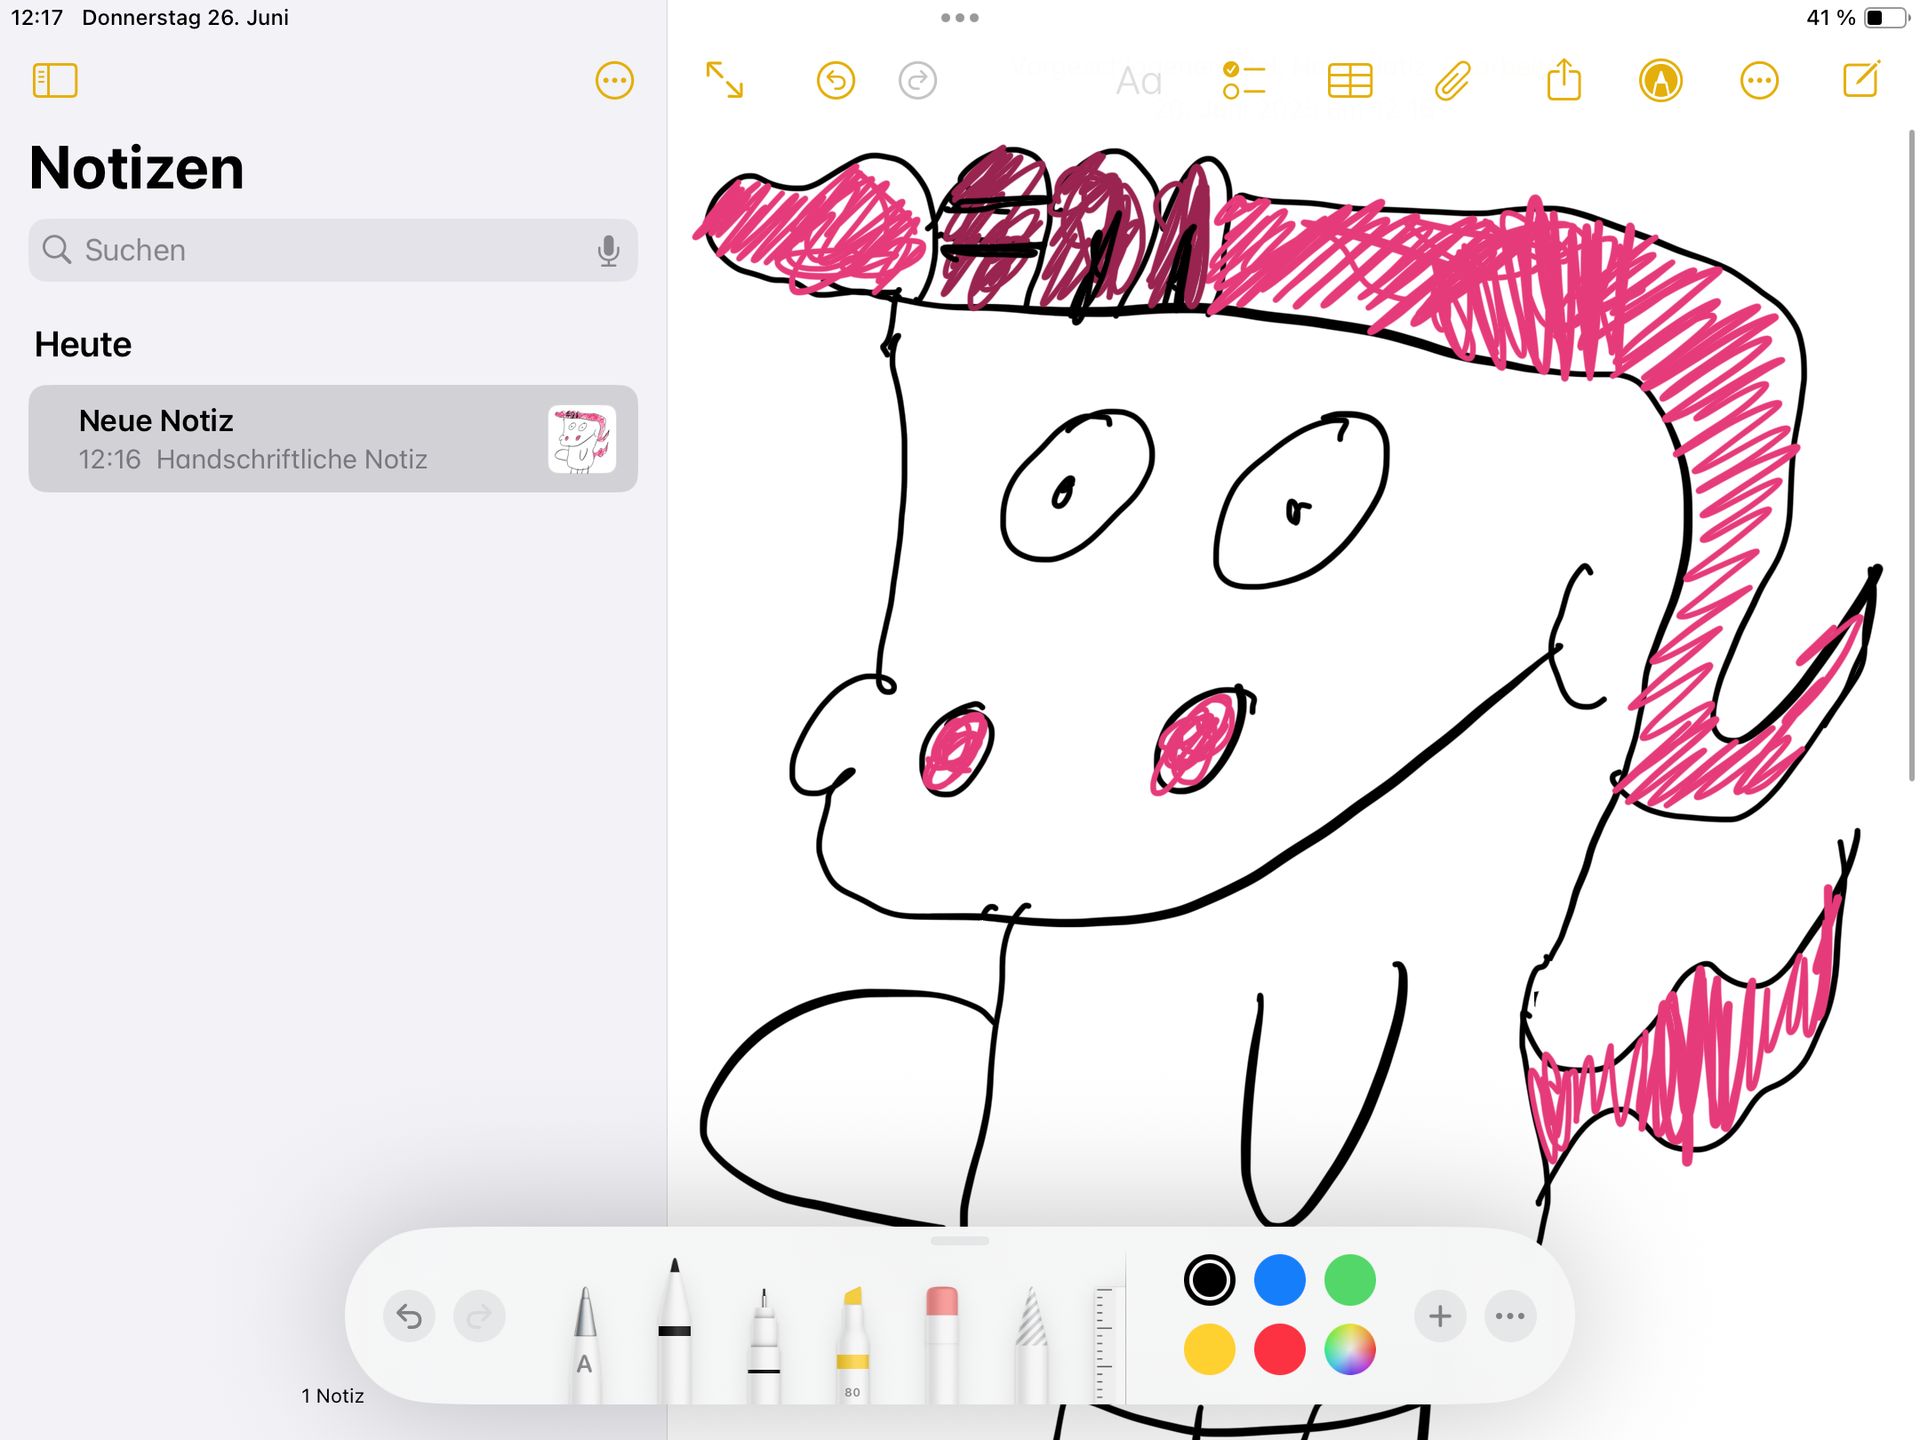Insert a checklist
The width and height of the screenshot is (1920, 1440).
pyautogui.click(x=1244, y=81)
